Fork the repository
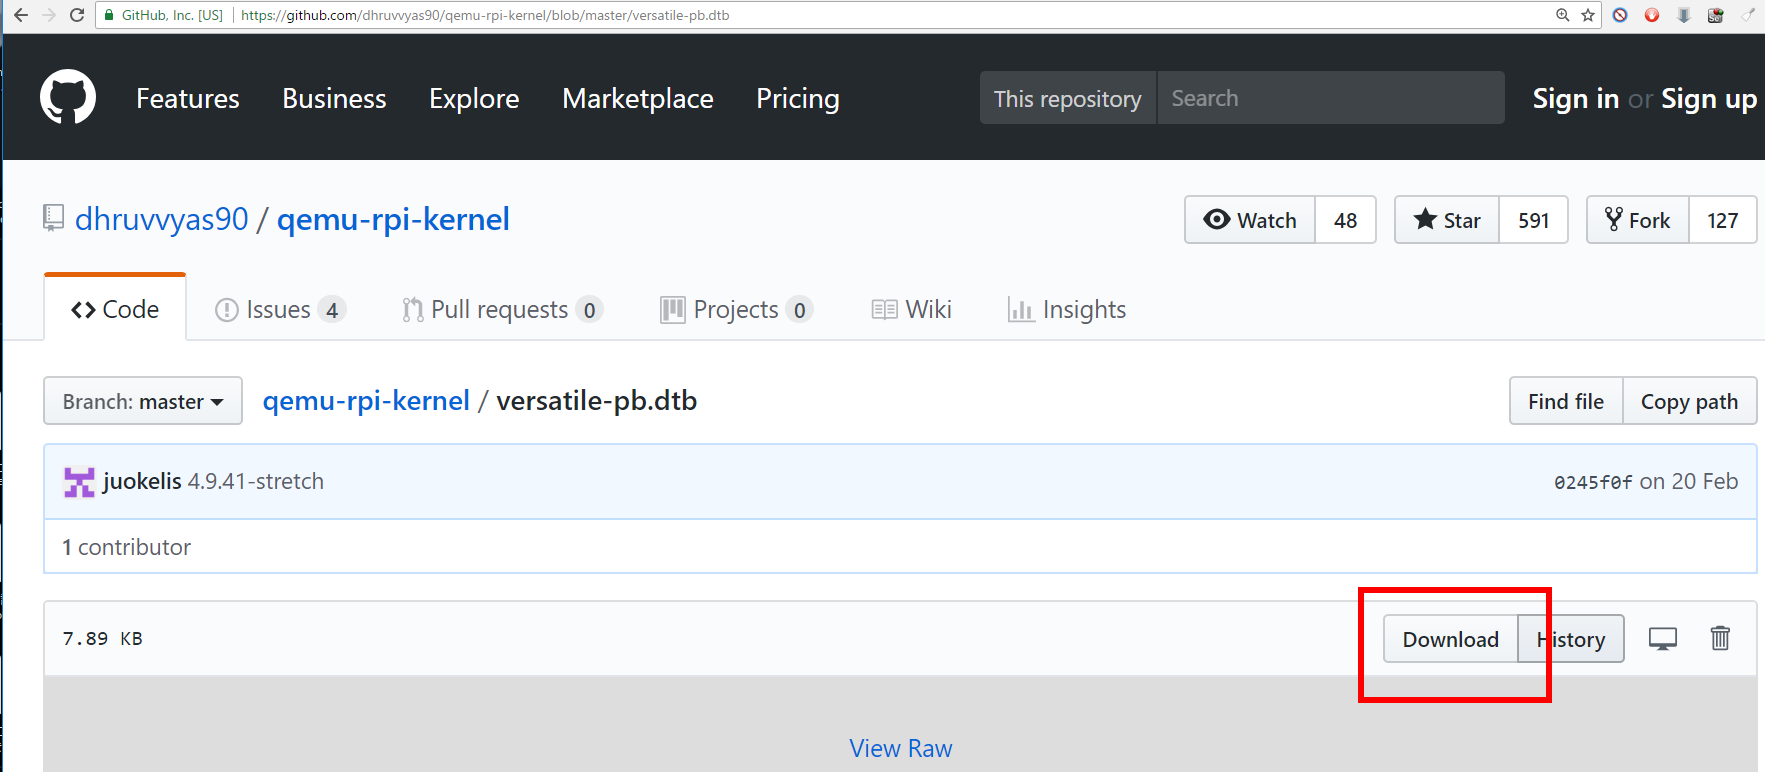1765x772 pixels. click(x=1638, y=220)
